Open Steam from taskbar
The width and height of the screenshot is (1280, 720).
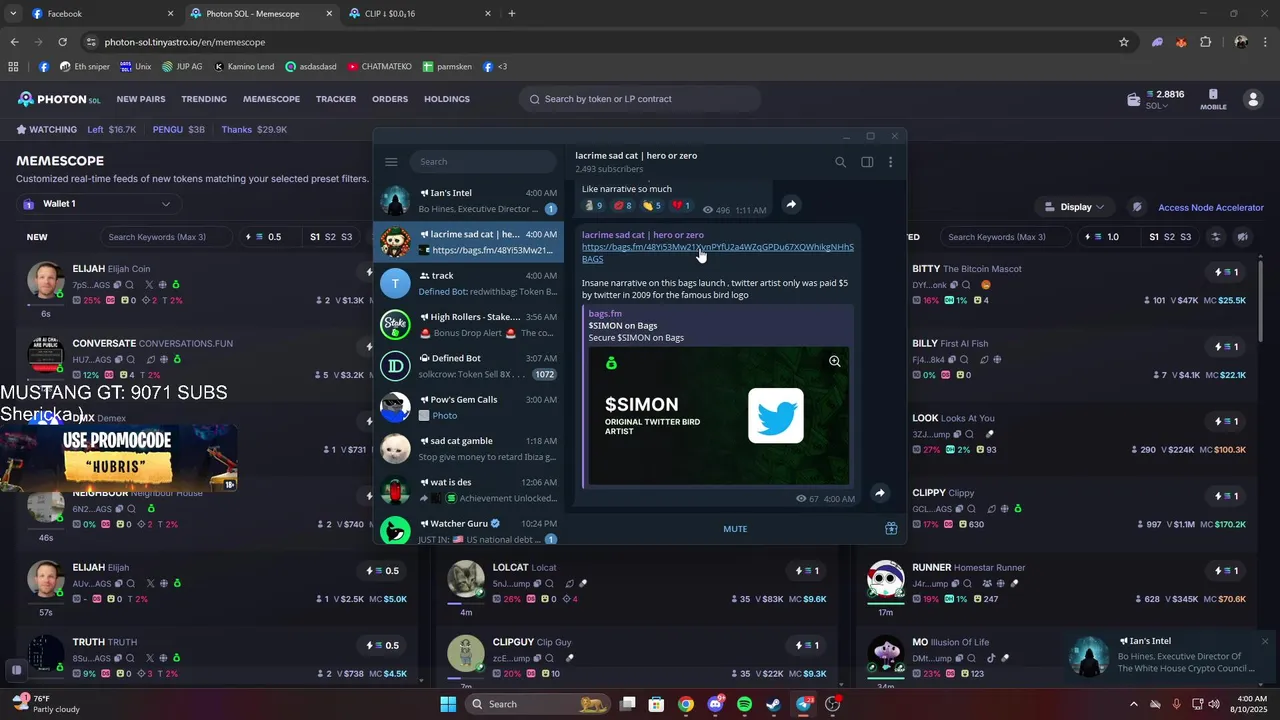point(774,704)
